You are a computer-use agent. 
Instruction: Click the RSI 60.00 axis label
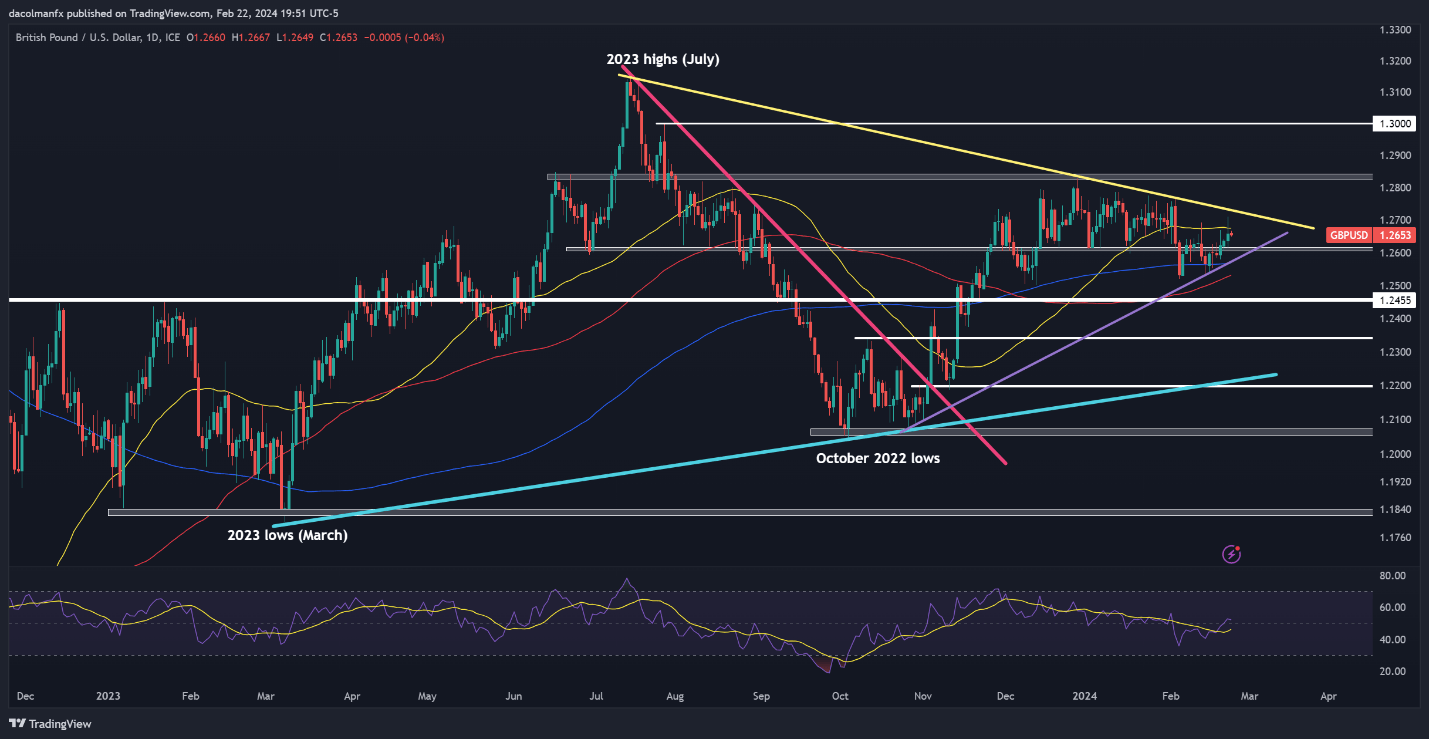tap(1392, 608)
